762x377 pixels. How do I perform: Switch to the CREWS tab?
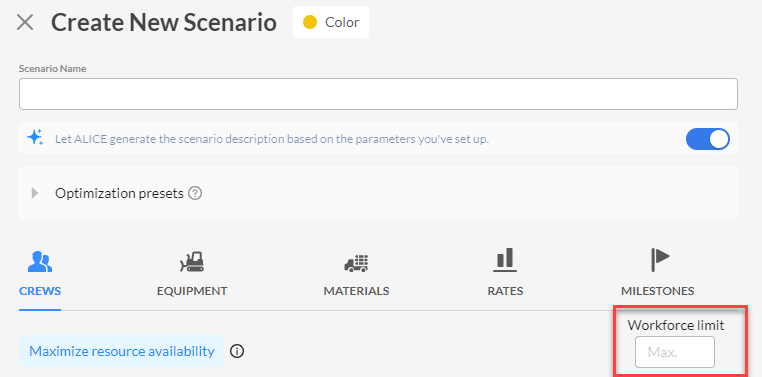click(x=40, y=291)
